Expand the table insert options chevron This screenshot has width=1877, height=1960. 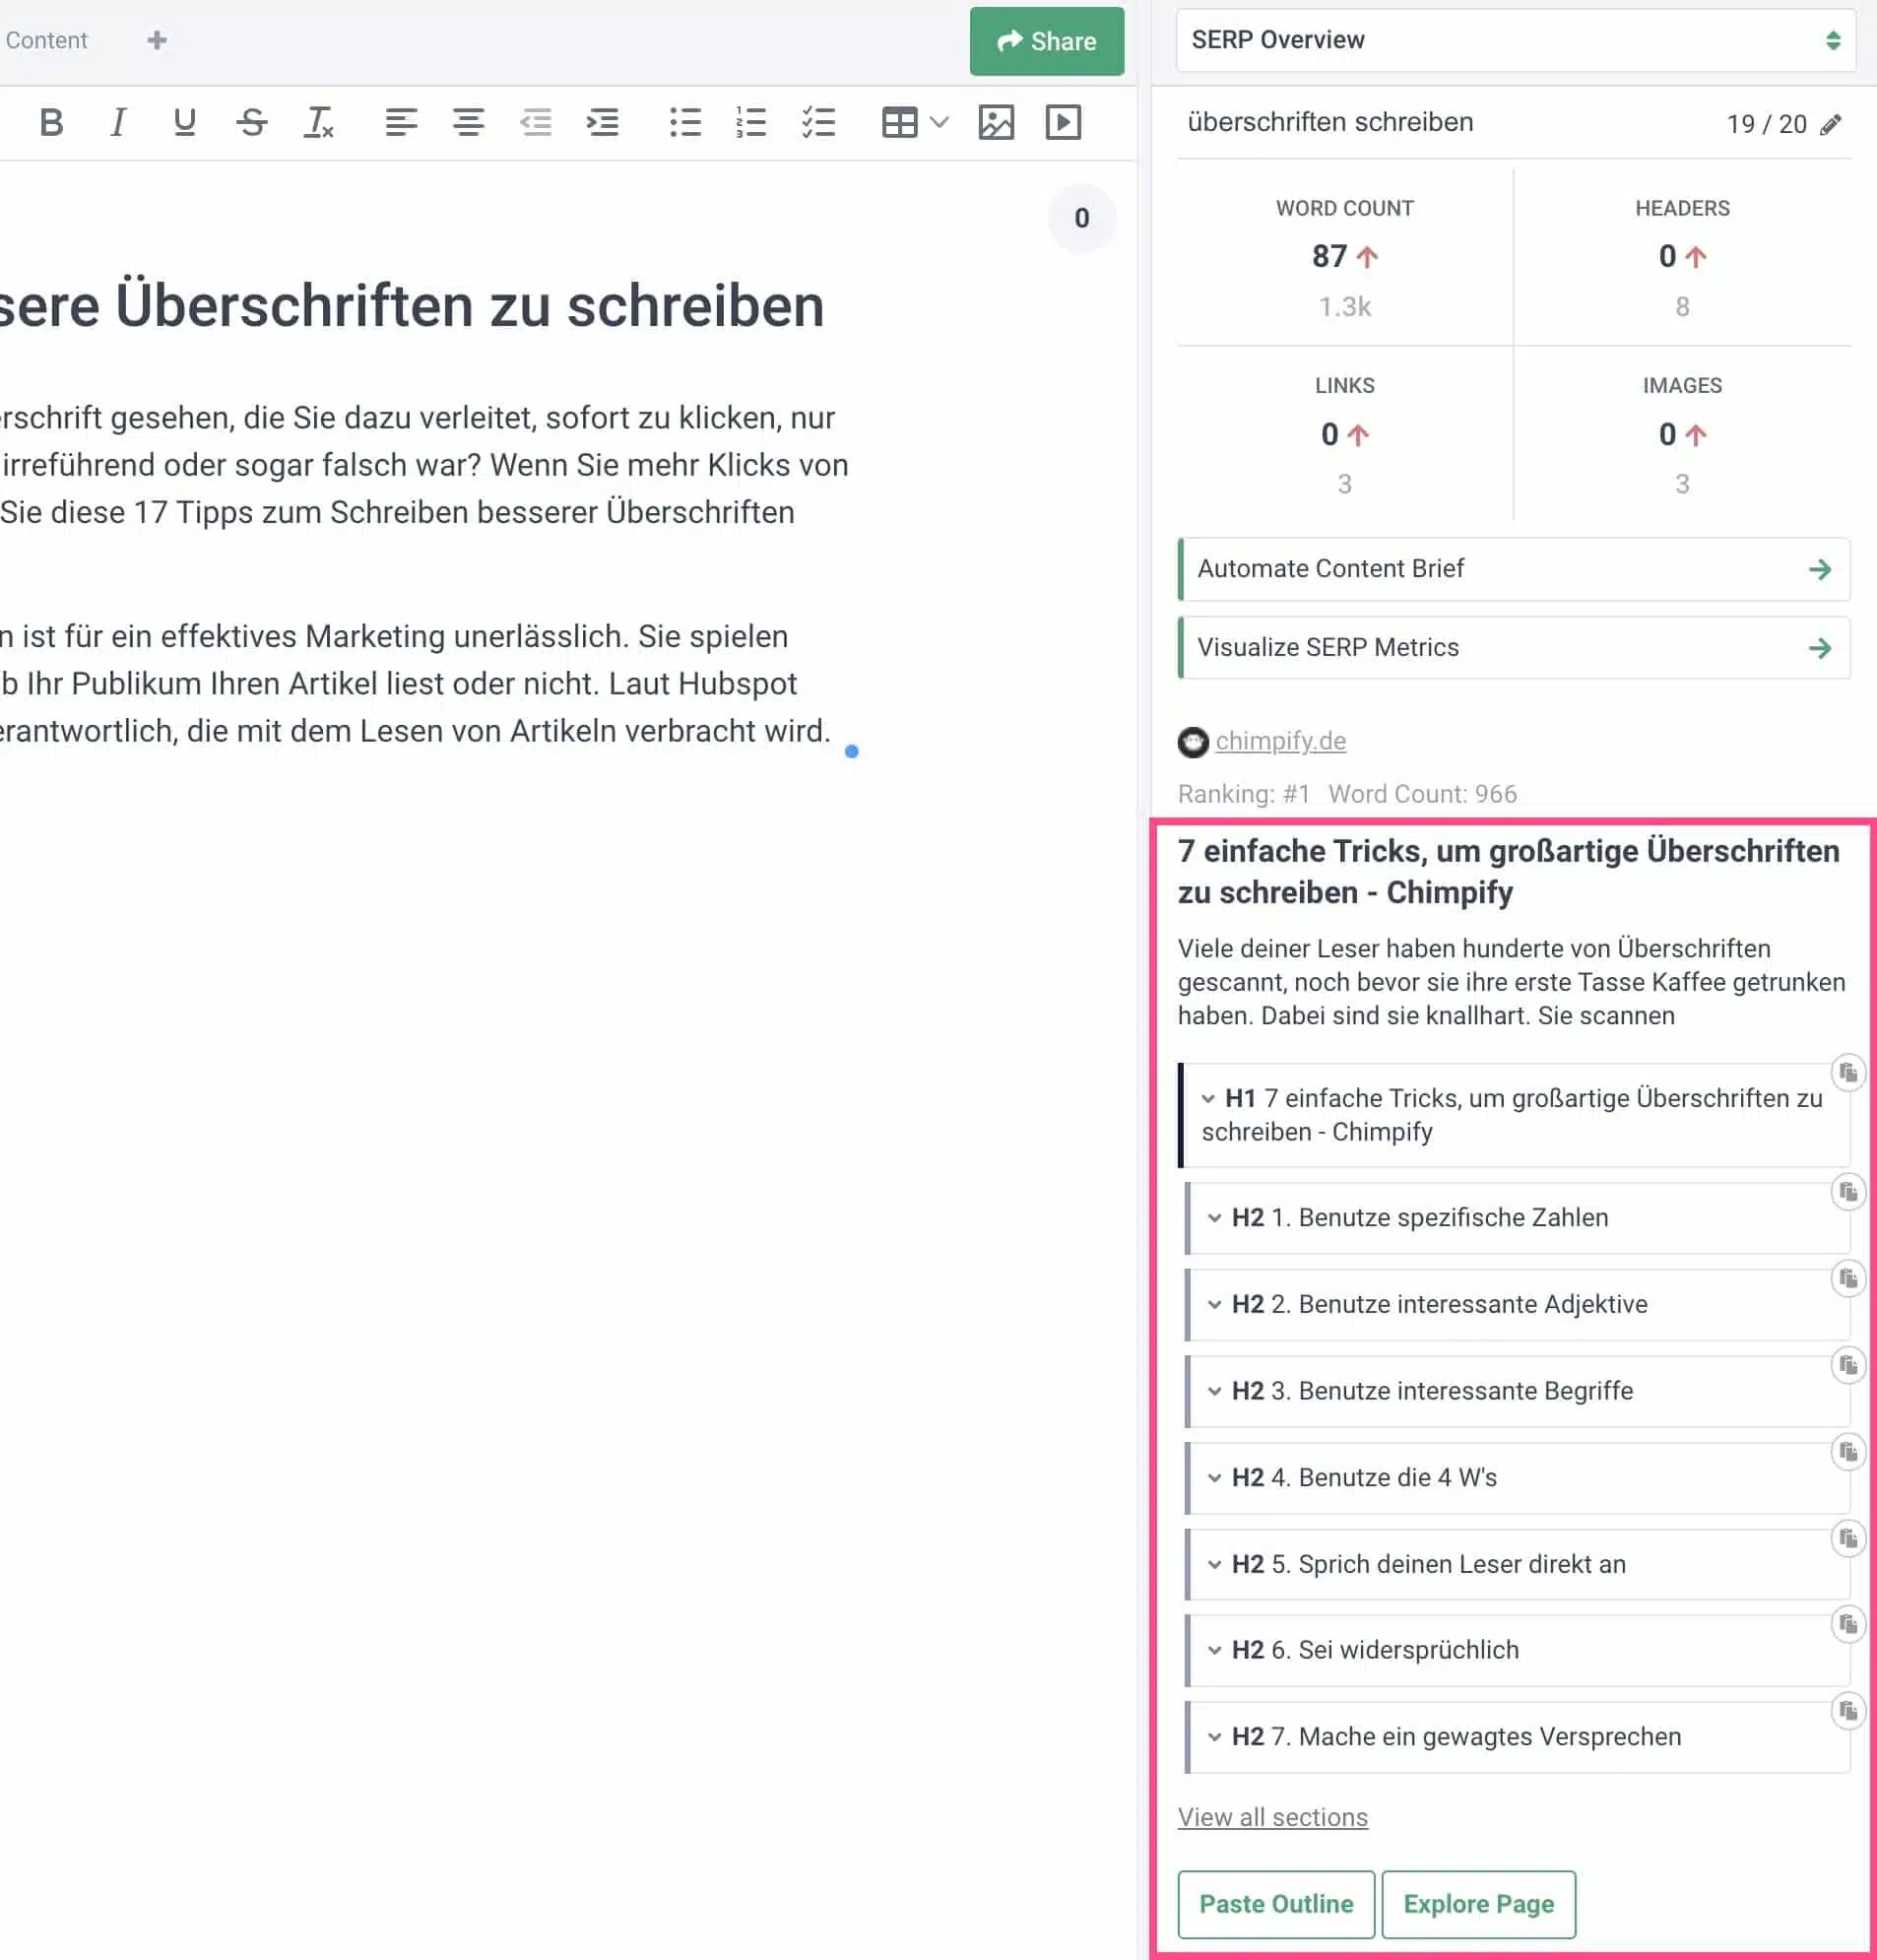pos(937,123)
